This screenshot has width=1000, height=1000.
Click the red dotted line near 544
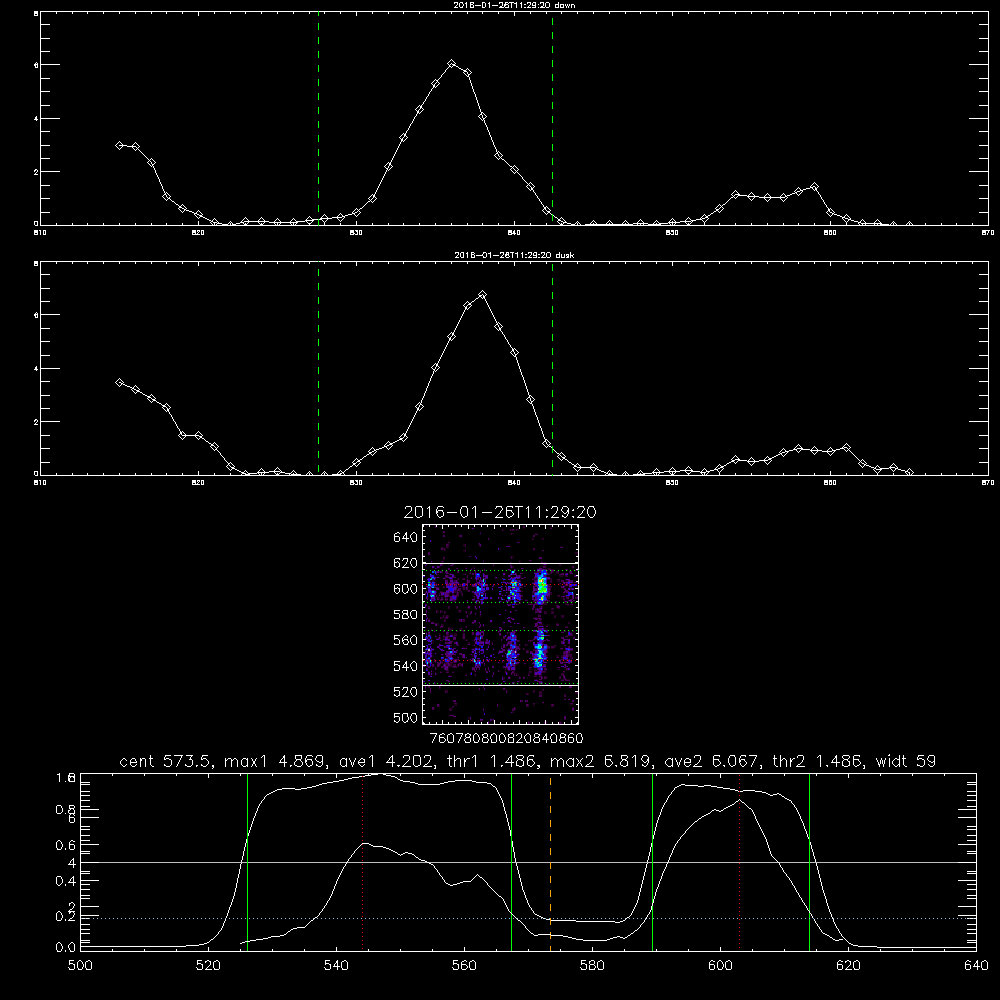362,861
